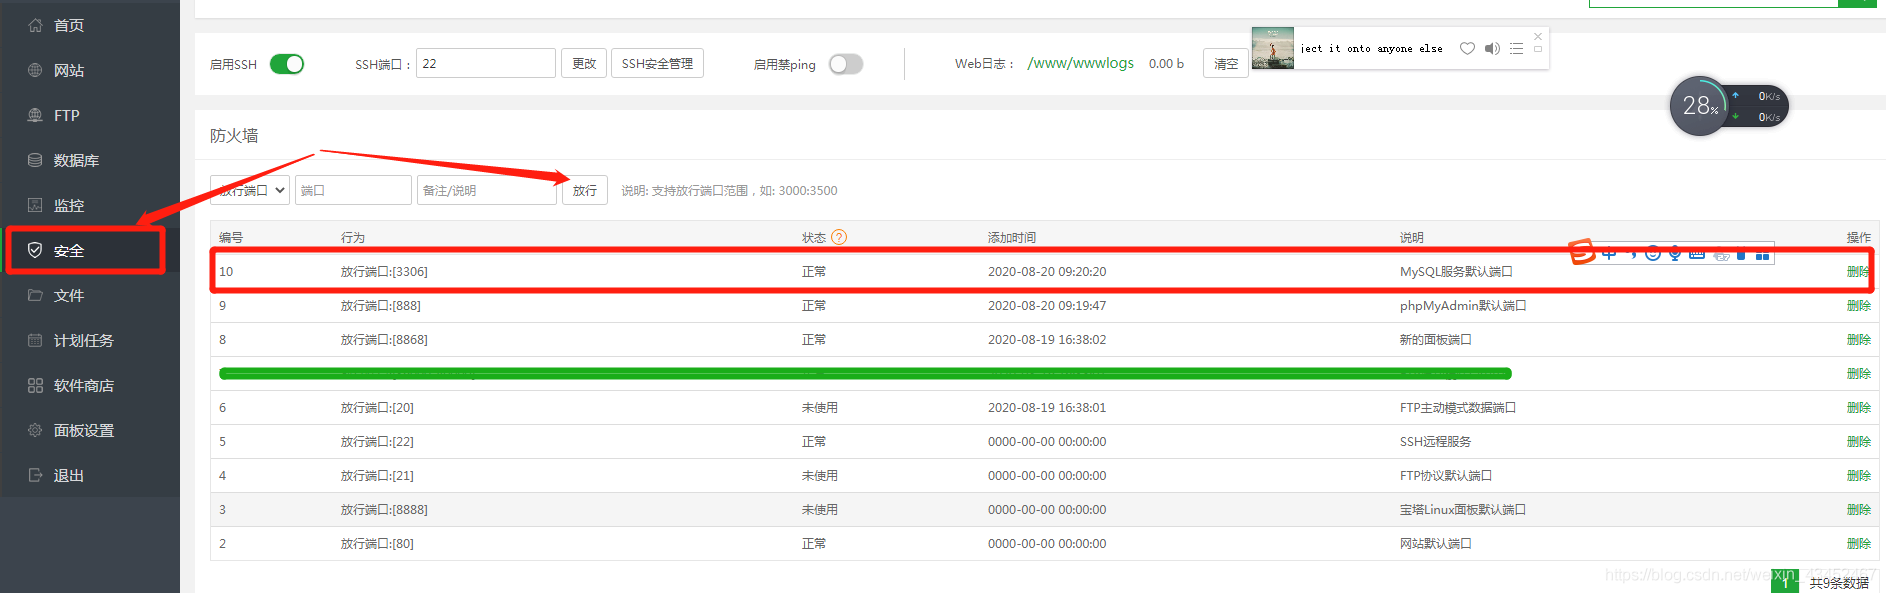1886x593 pixels.
Task: Open the music player playlist icon
Action: tap(1516, 48)
